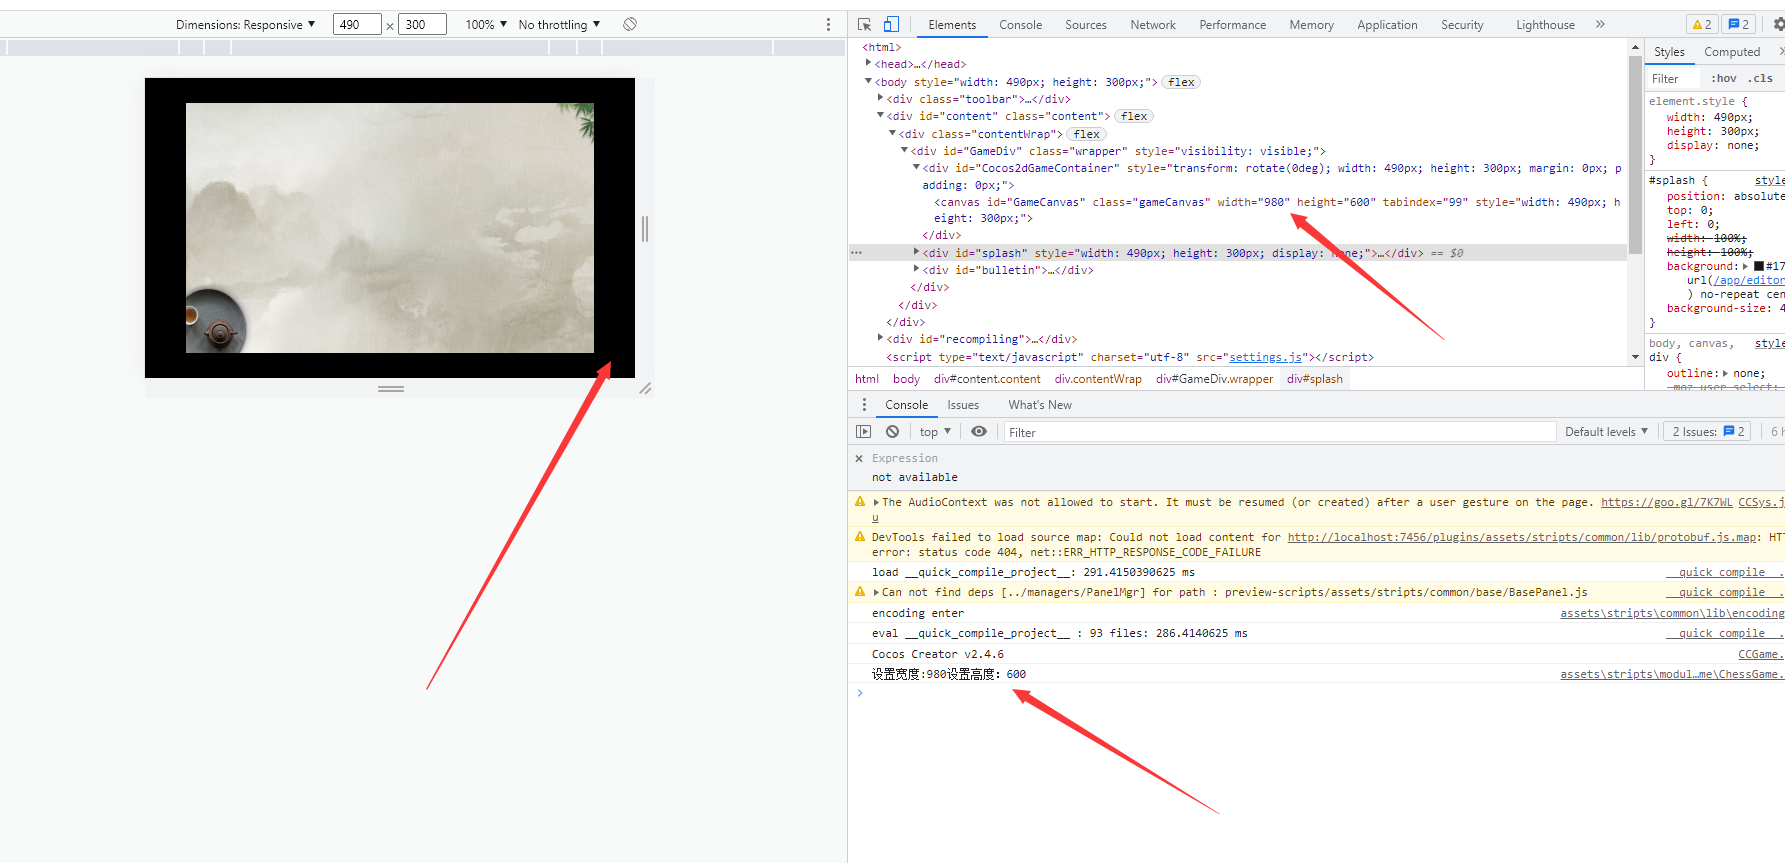
Task: Click the viewport width field showing 490
Action: (x=357, y=24)
